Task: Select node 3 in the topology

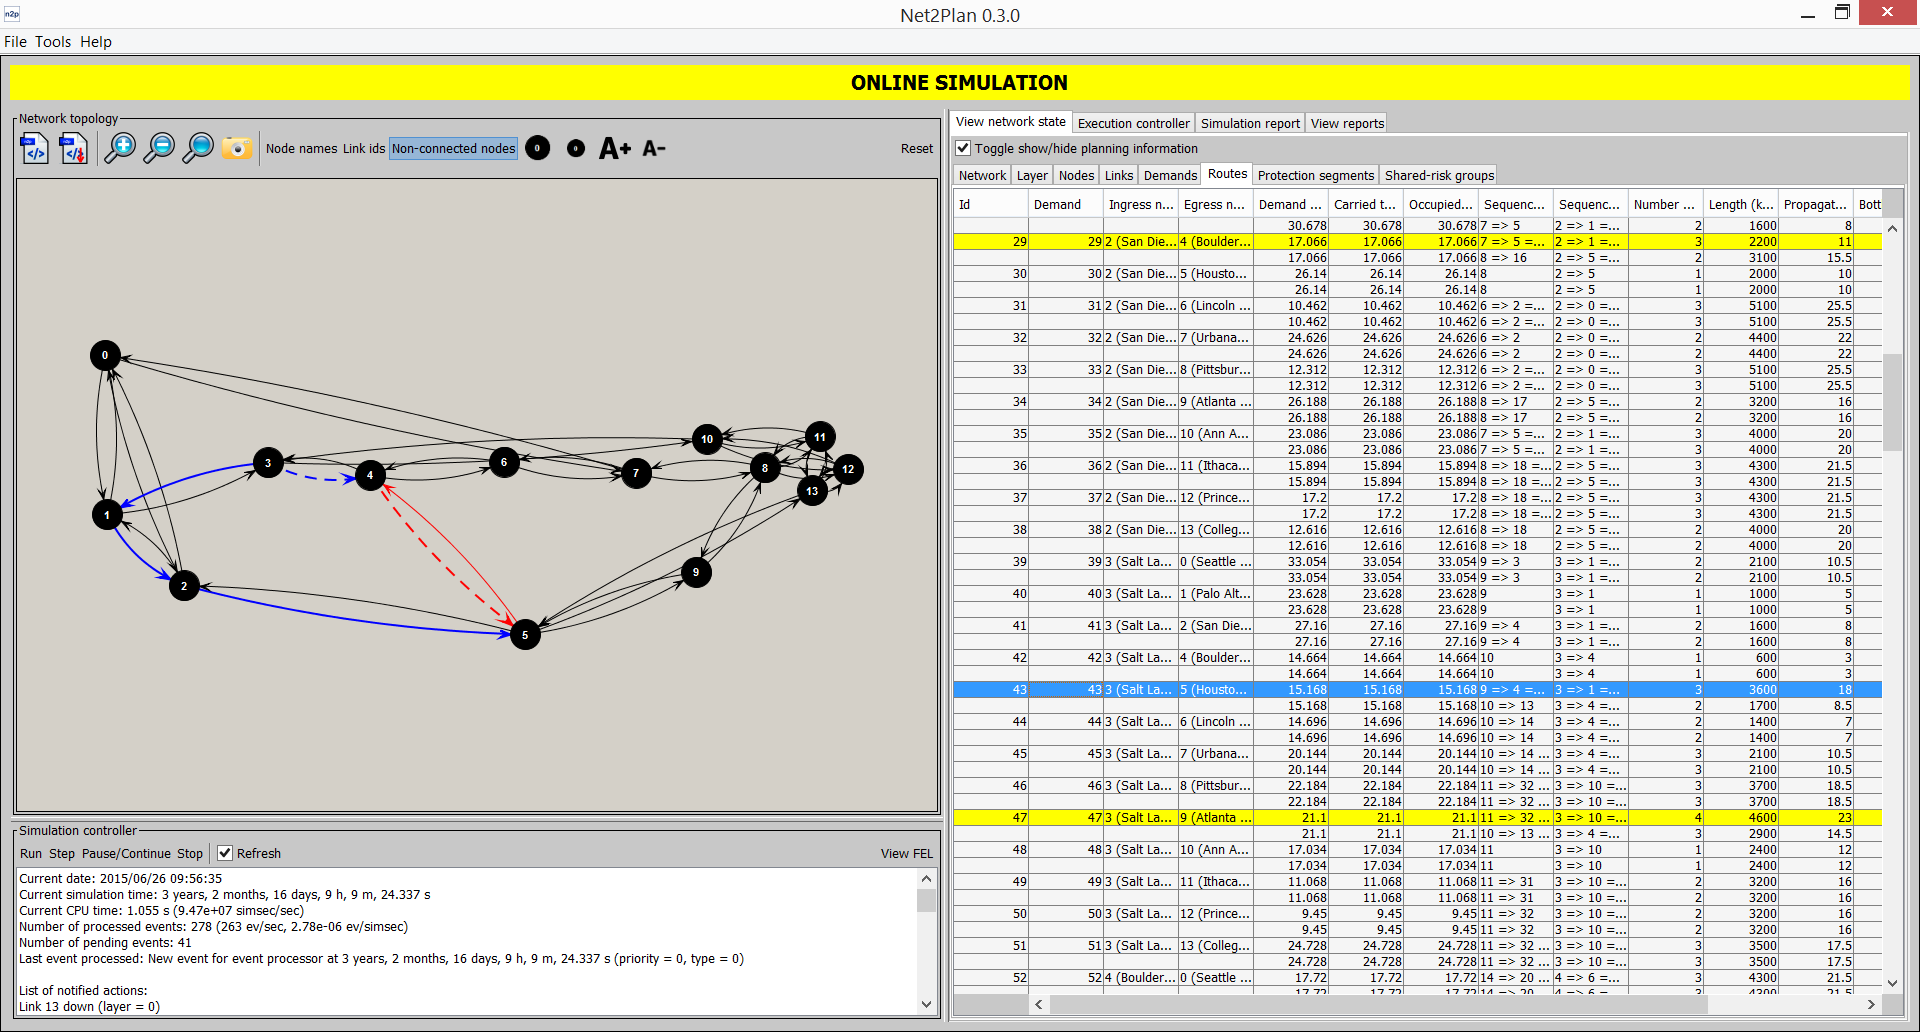Action: tap(268, 463)
